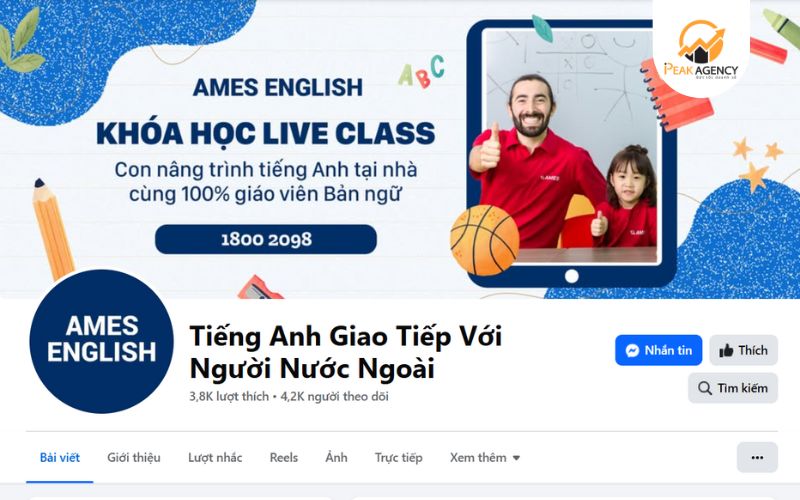Screen dimensions: 800x500
Task: Go to the Reels tab
Action: point(284,458)
